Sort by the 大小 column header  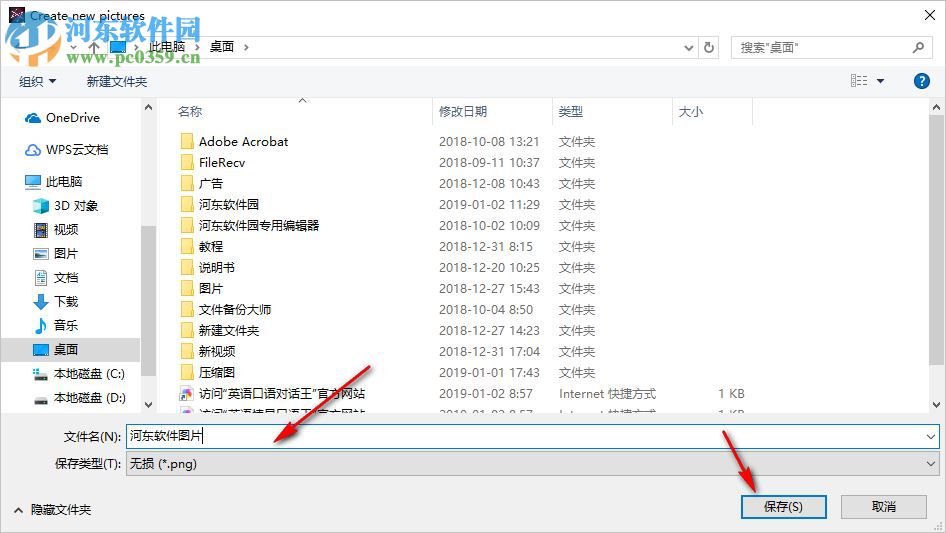point(690,112)
